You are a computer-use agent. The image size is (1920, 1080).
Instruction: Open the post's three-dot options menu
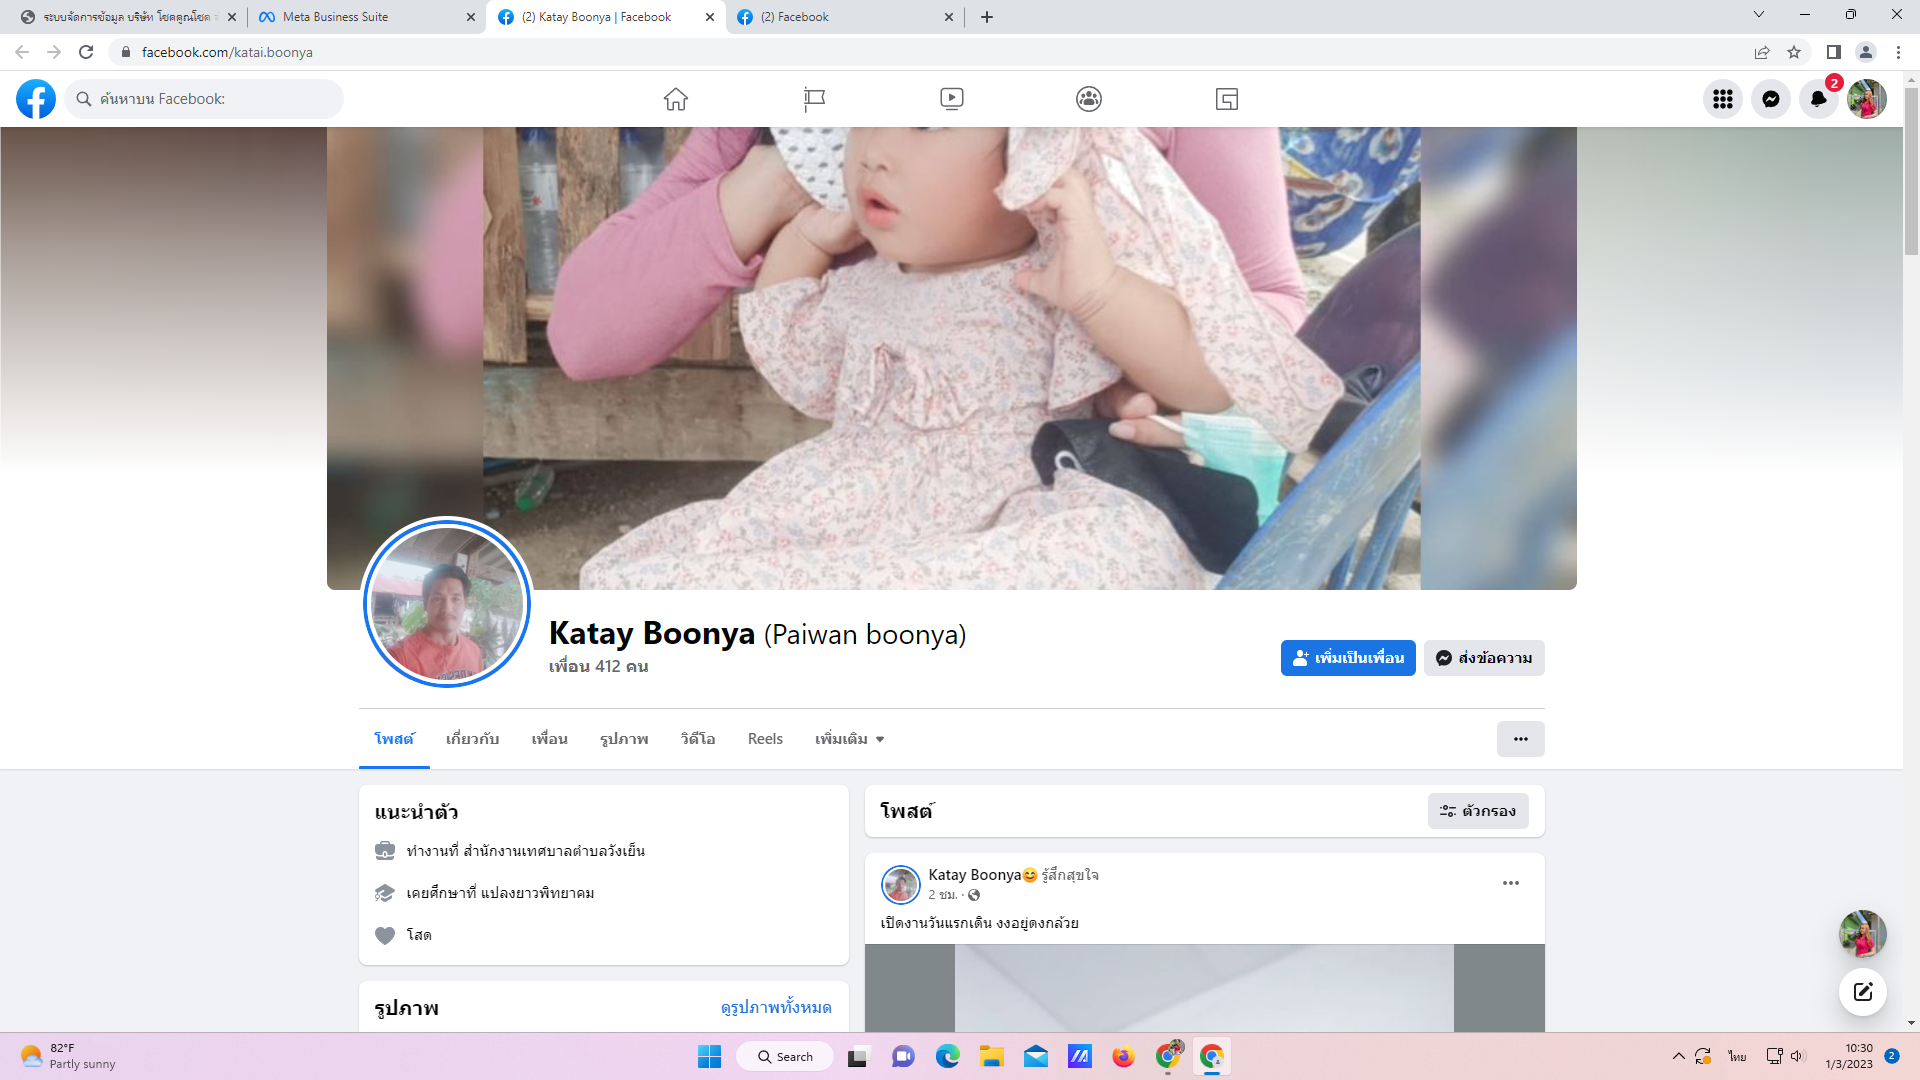tap(1510, 883)
